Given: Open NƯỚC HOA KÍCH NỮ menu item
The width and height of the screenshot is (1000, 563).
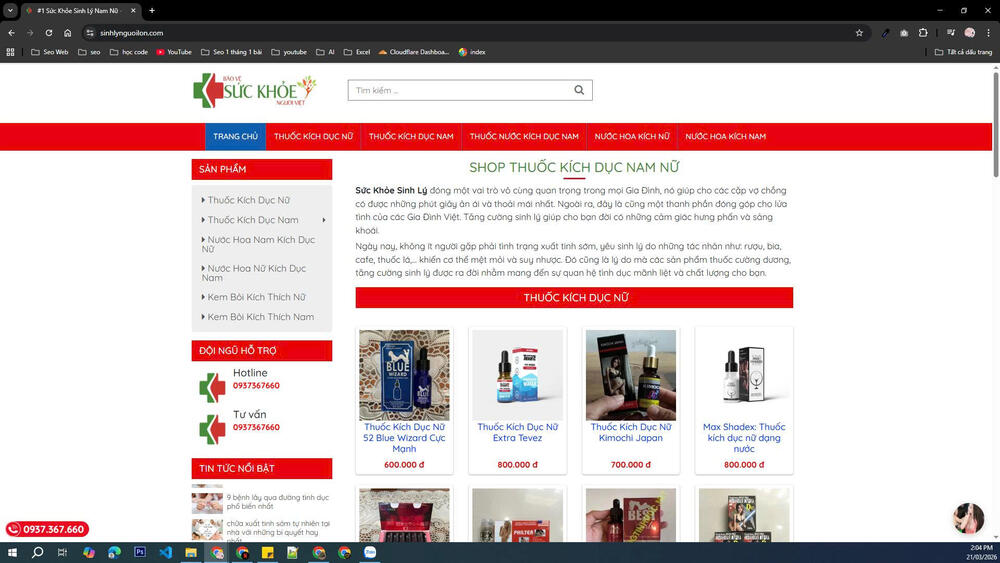Looking at the screenshot, I should pyautogui.click(x=632, y=136).
